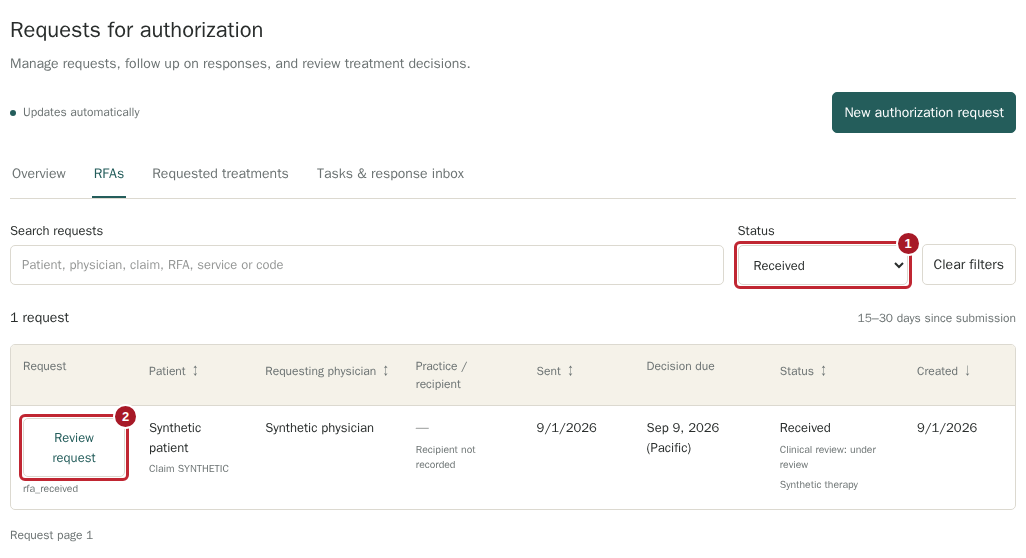Sort by Created column arrow icon

pos(967,371)
